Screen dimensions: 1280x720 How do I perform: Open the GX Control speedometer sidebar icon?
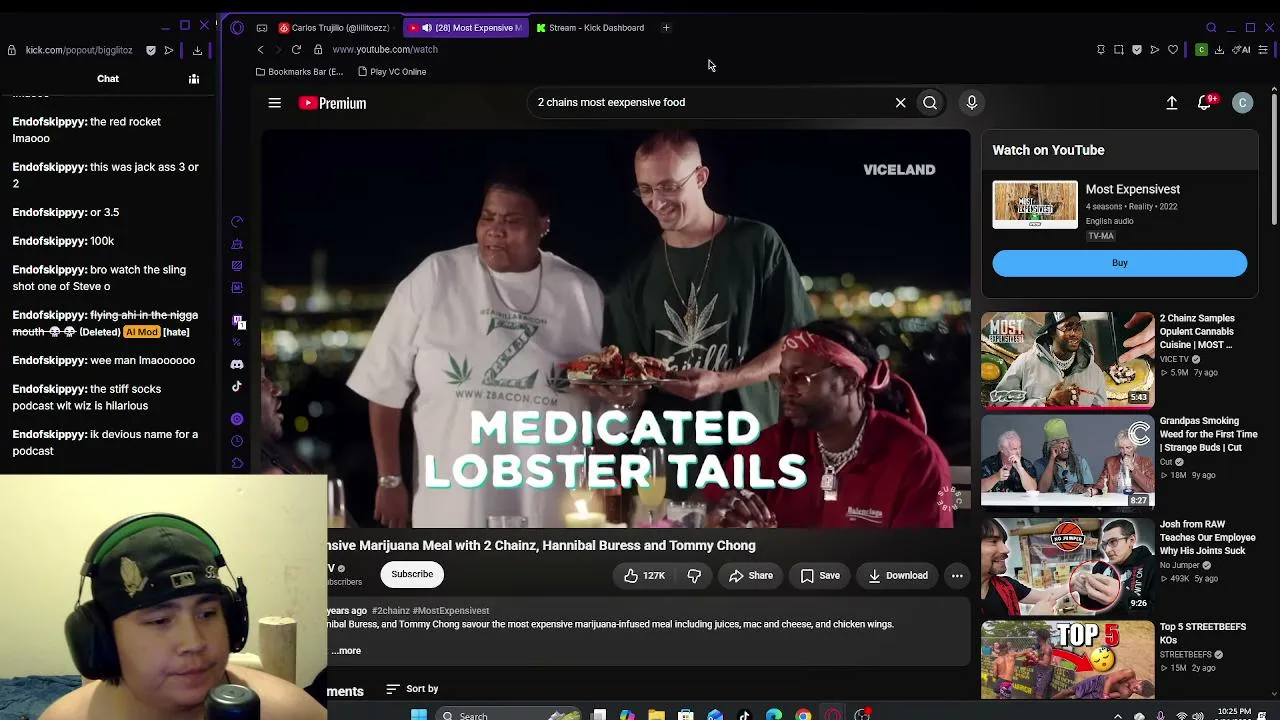point(237,222)
